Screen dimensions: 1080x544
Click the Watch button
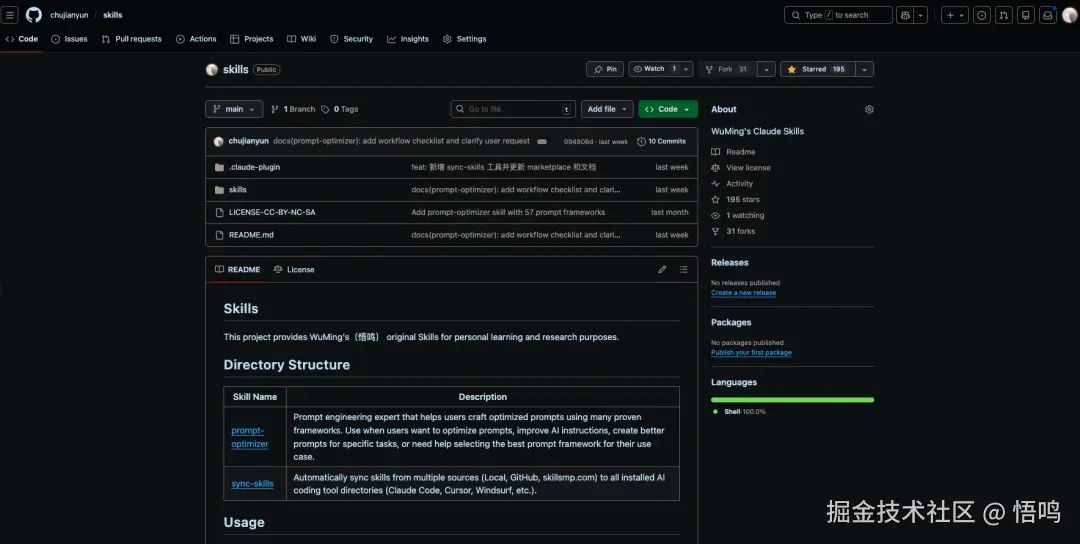point(654,69)
